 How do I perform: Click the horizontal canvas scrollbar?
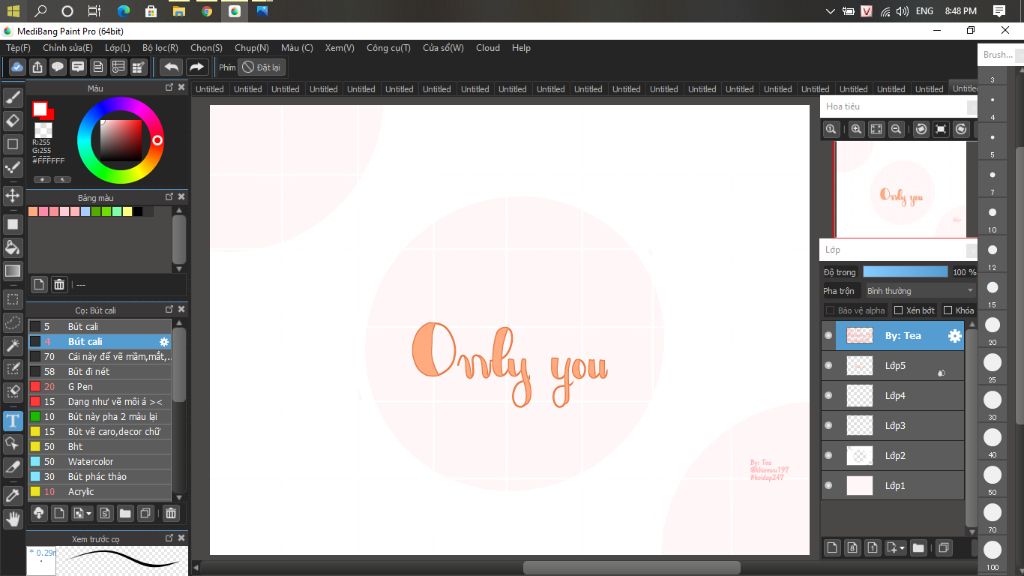click(632, 568)
